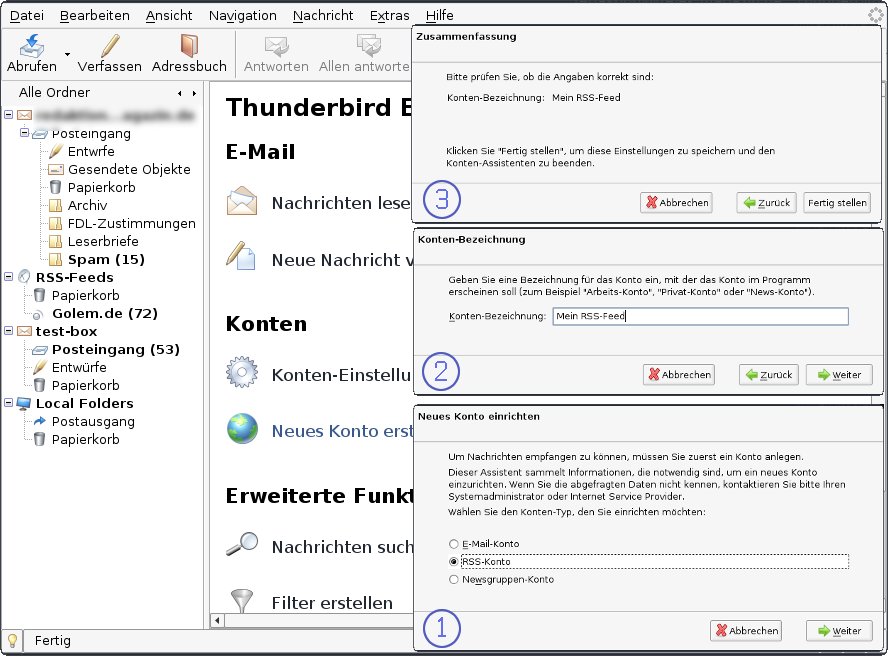The height and width of the screenshot is (657, 888).
Task: Click the status bar lightbulb icon
Action: [12, 641]
